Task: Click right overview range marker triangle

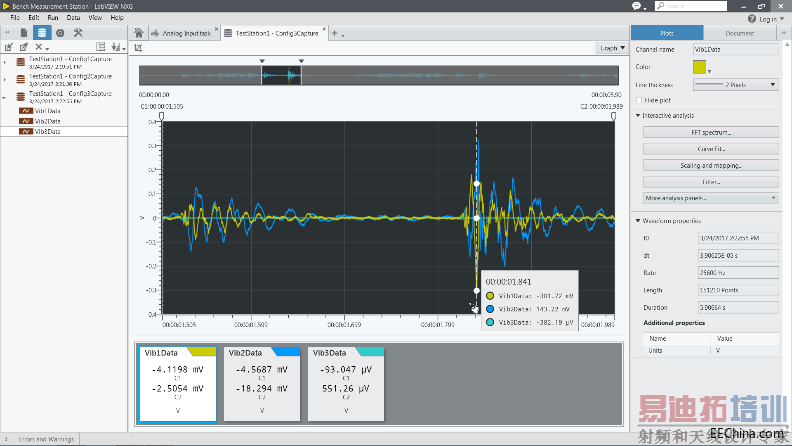Action: click(302, 61)
